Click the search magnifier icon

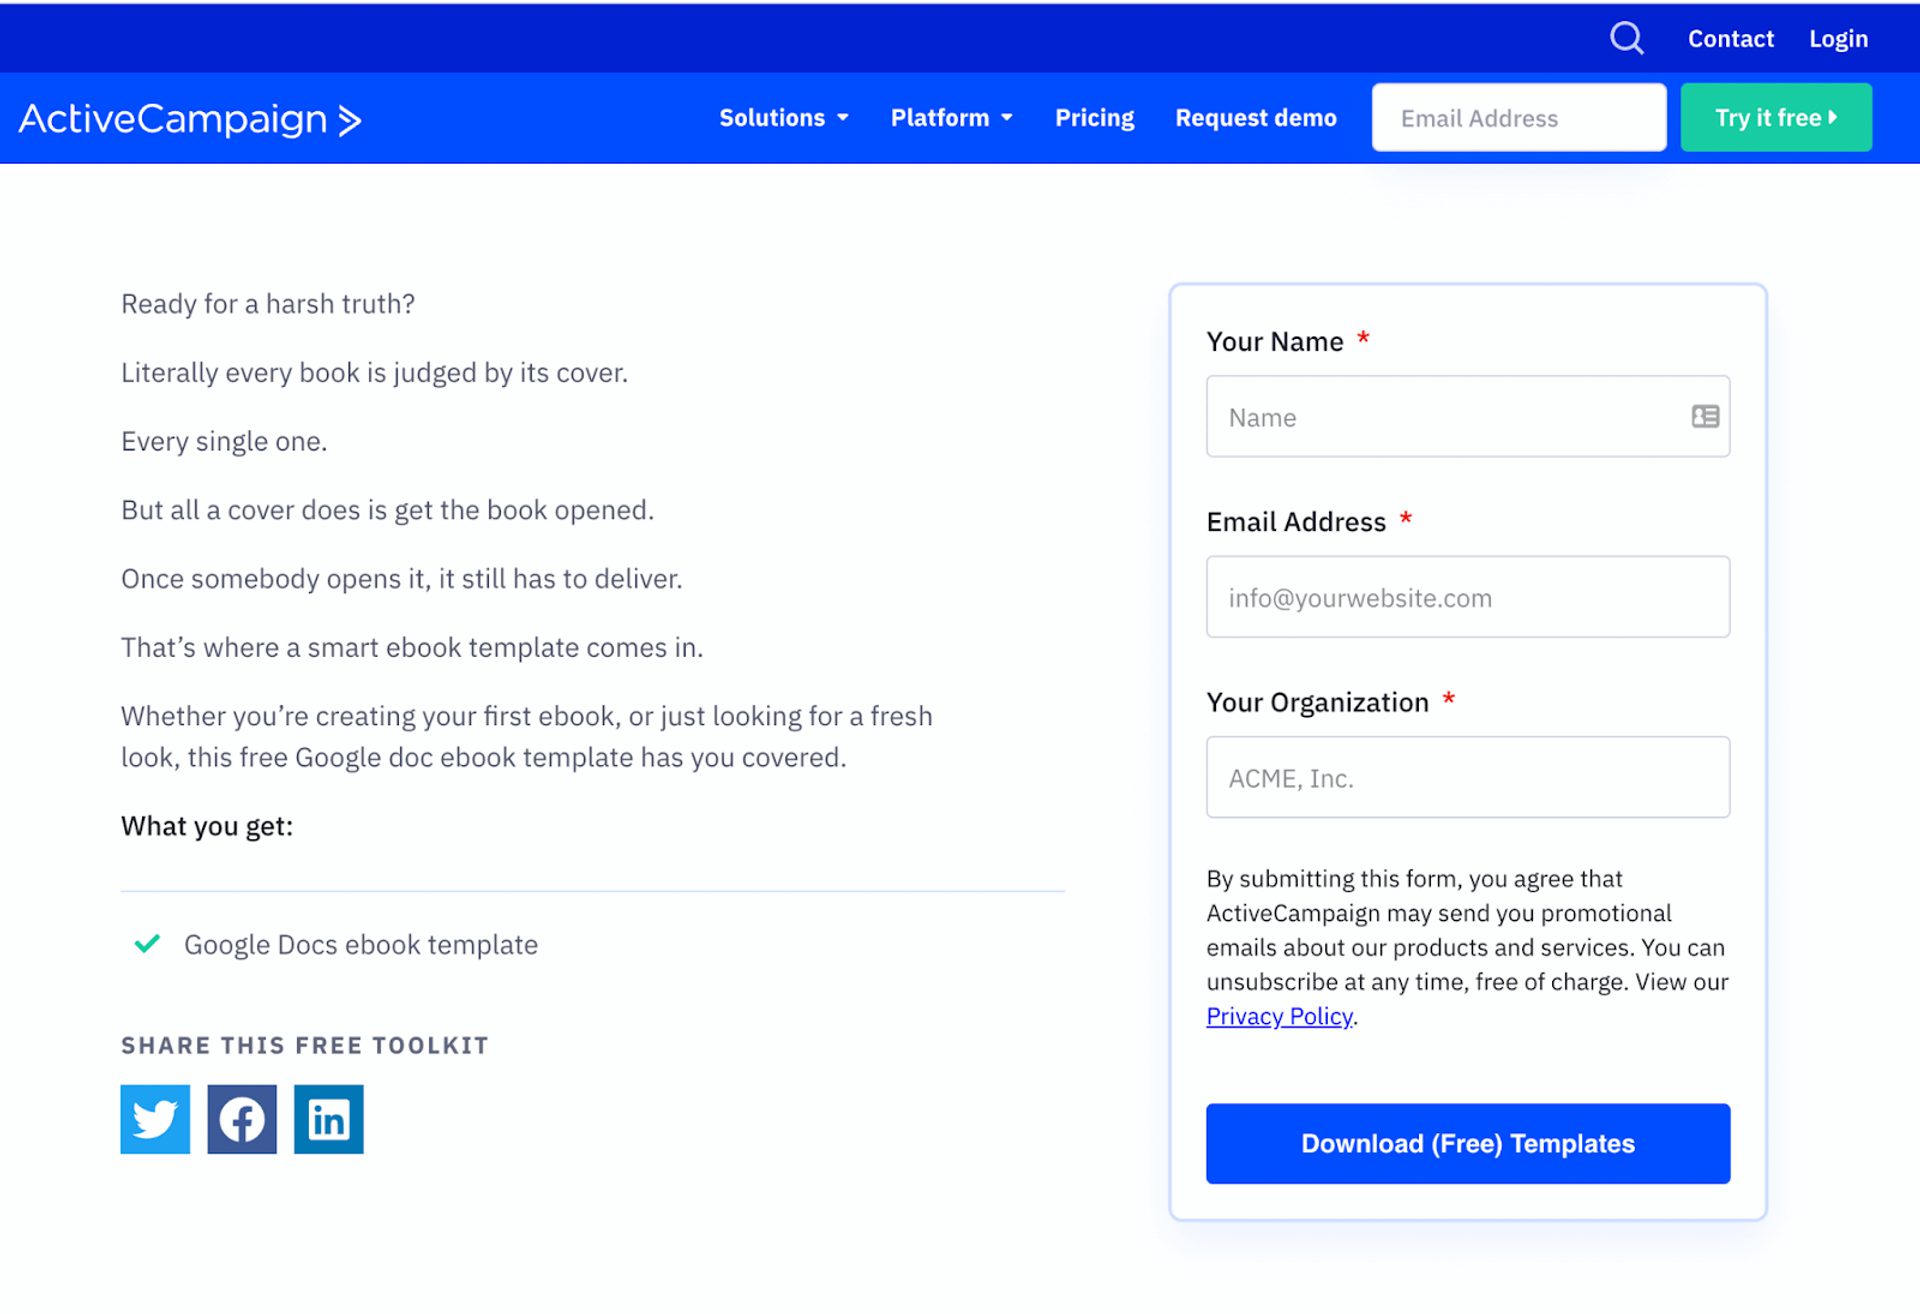click(1626, 38)
